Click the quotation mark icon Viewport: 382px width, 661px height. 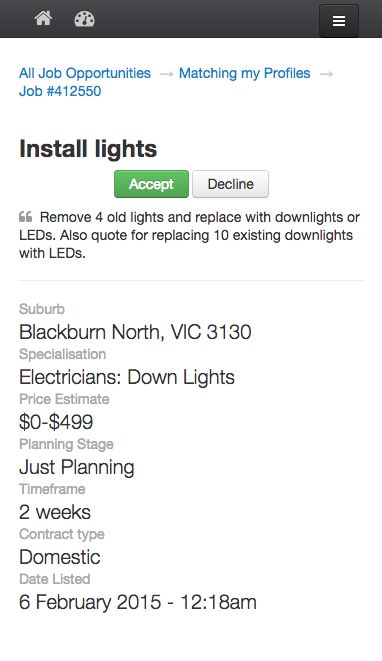coord(26,217)
